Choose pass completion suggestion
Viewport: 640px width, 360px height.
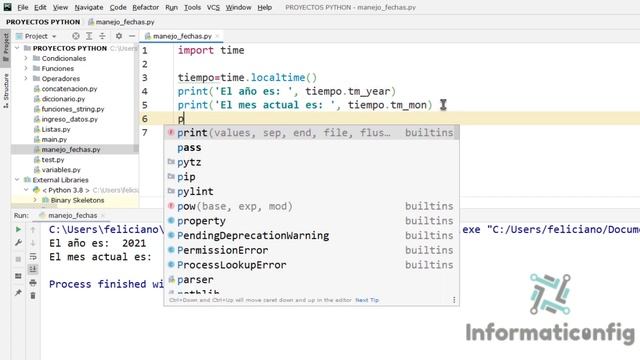coord(311,147)
